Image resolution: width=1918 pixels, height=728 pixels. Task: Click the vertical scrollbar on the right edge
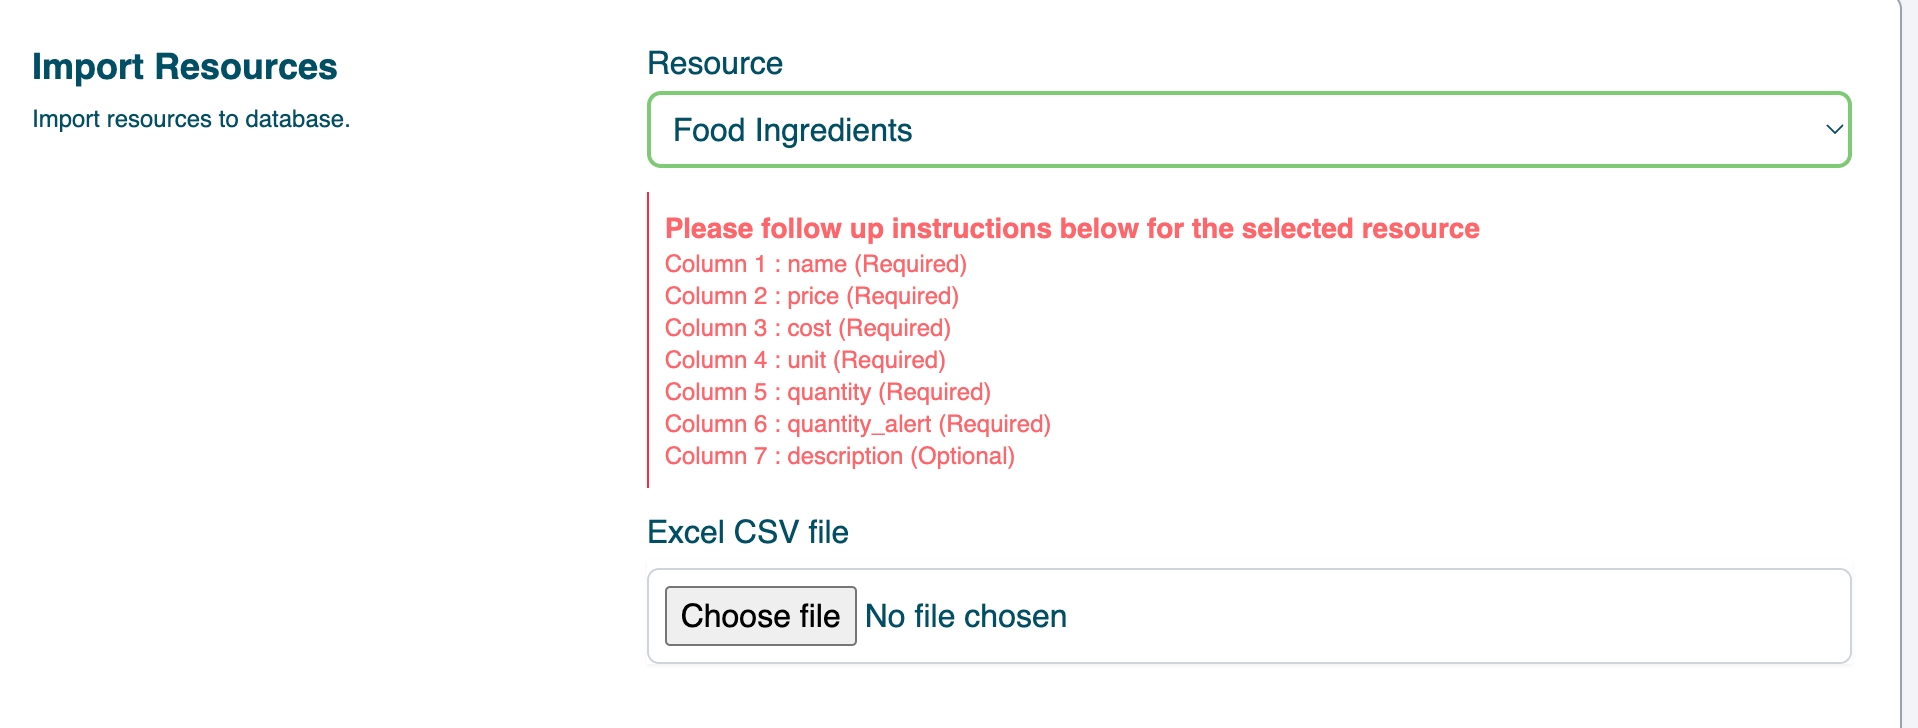tap(1908, 364)
